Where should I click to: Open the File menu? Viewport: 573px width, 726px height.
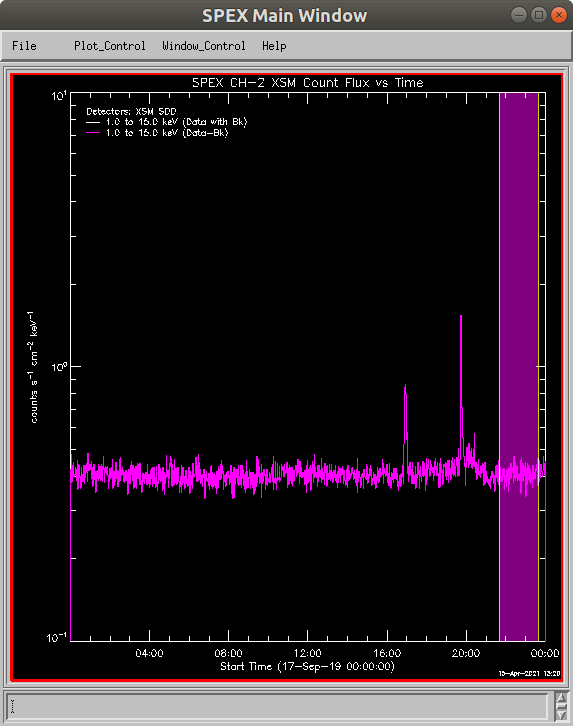coord(24,46)
